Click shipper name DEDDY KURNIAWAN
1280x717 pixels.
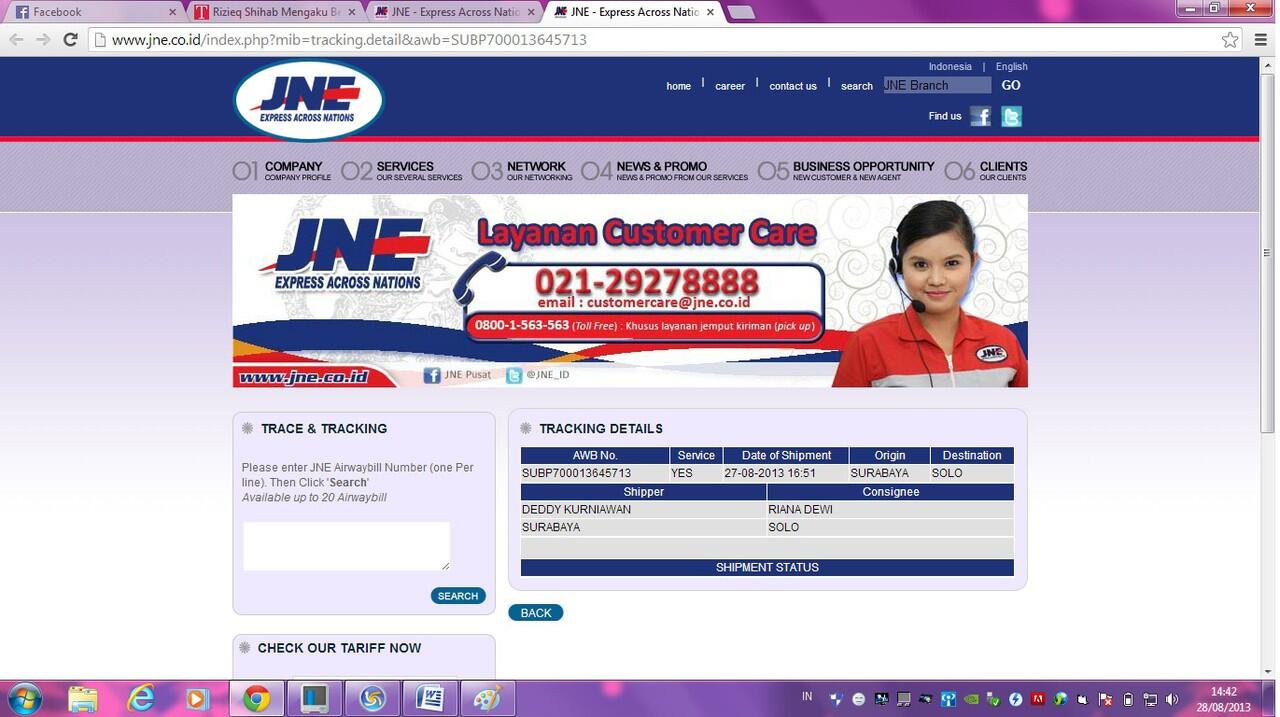(x=576, y=510)
